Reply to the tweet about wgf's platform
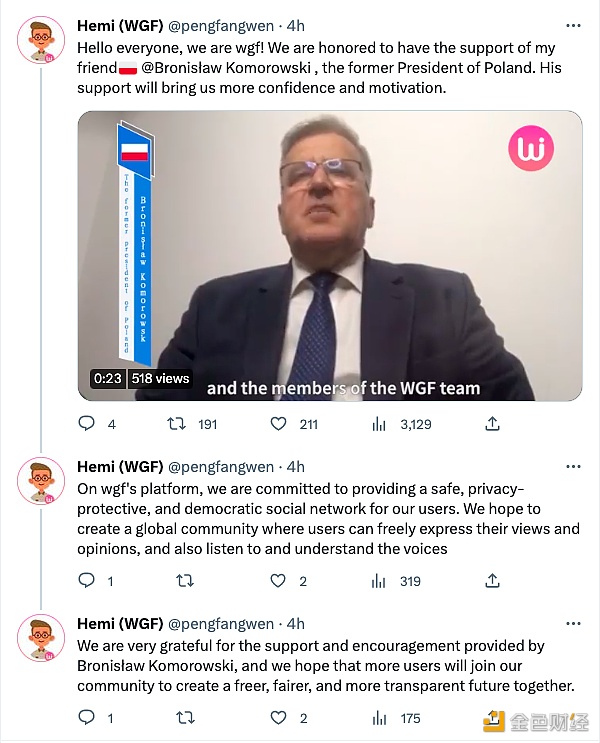The image size is (600, 743). coord(87,581)
